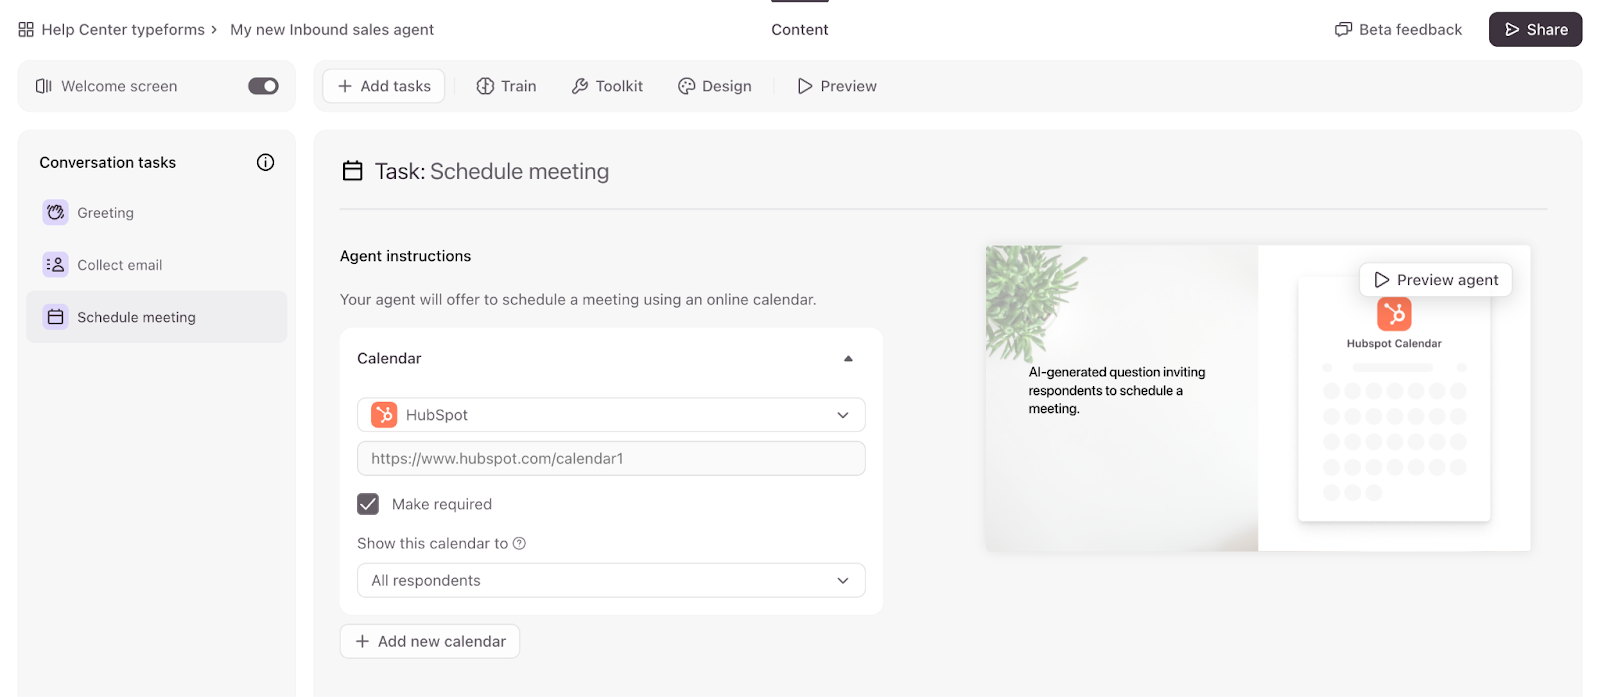
Task: Toggle the Welcome screen switch
Action: point(263,86)
